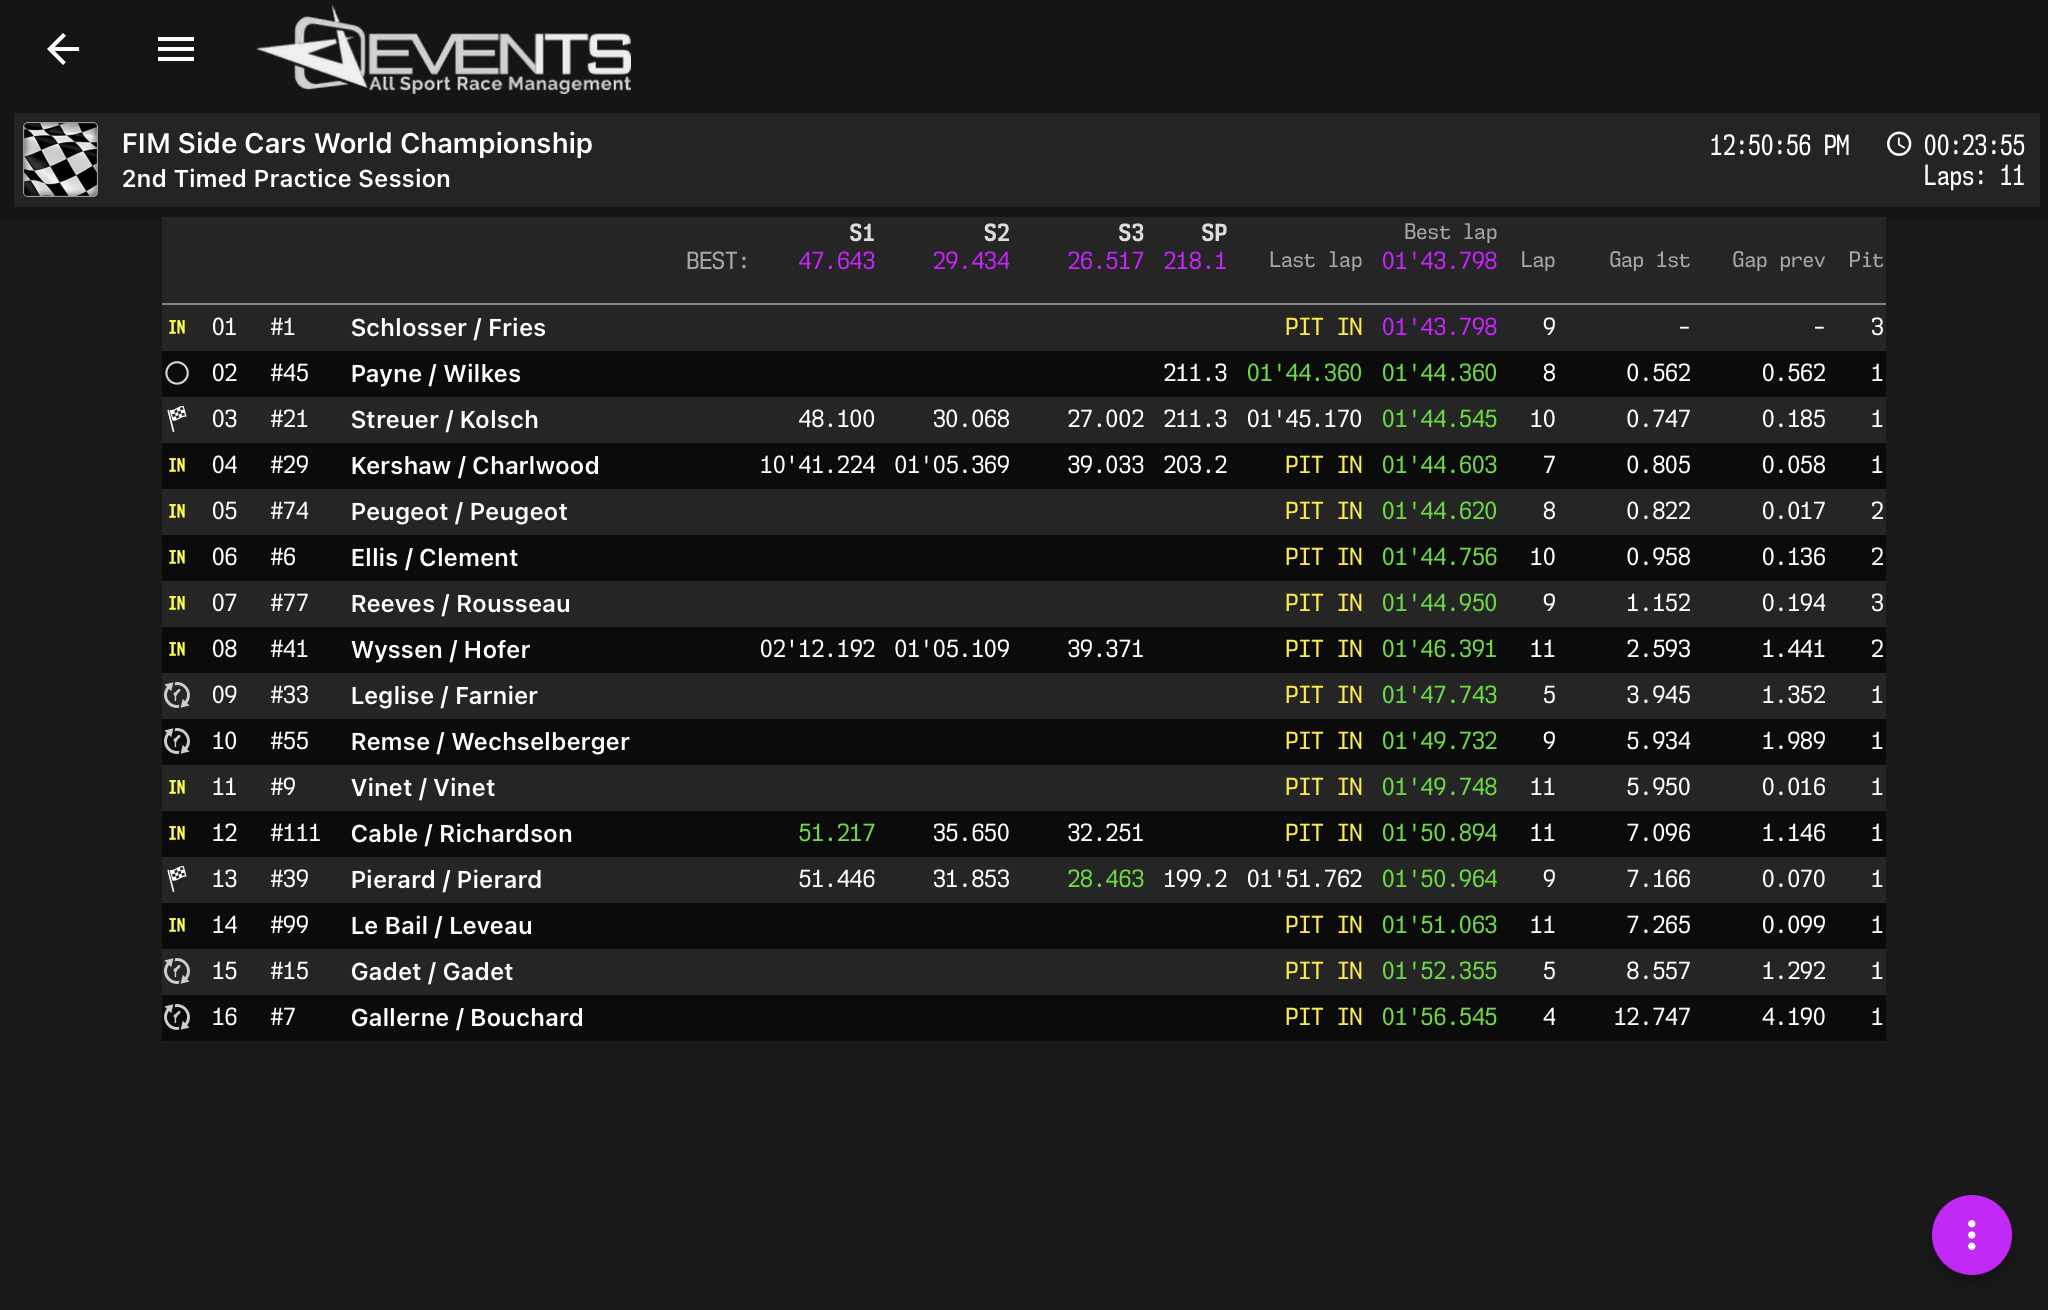
Task: Select the Vinet / Vinet team name
Action: [x=422, y=788]
